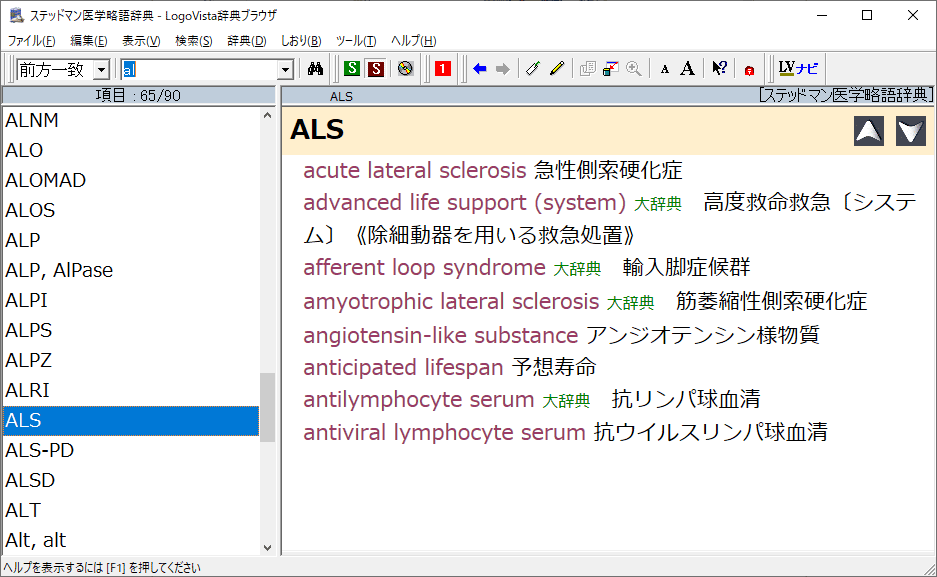
Task: Show the previous entry with up arrow
Action: click(869, 131)
